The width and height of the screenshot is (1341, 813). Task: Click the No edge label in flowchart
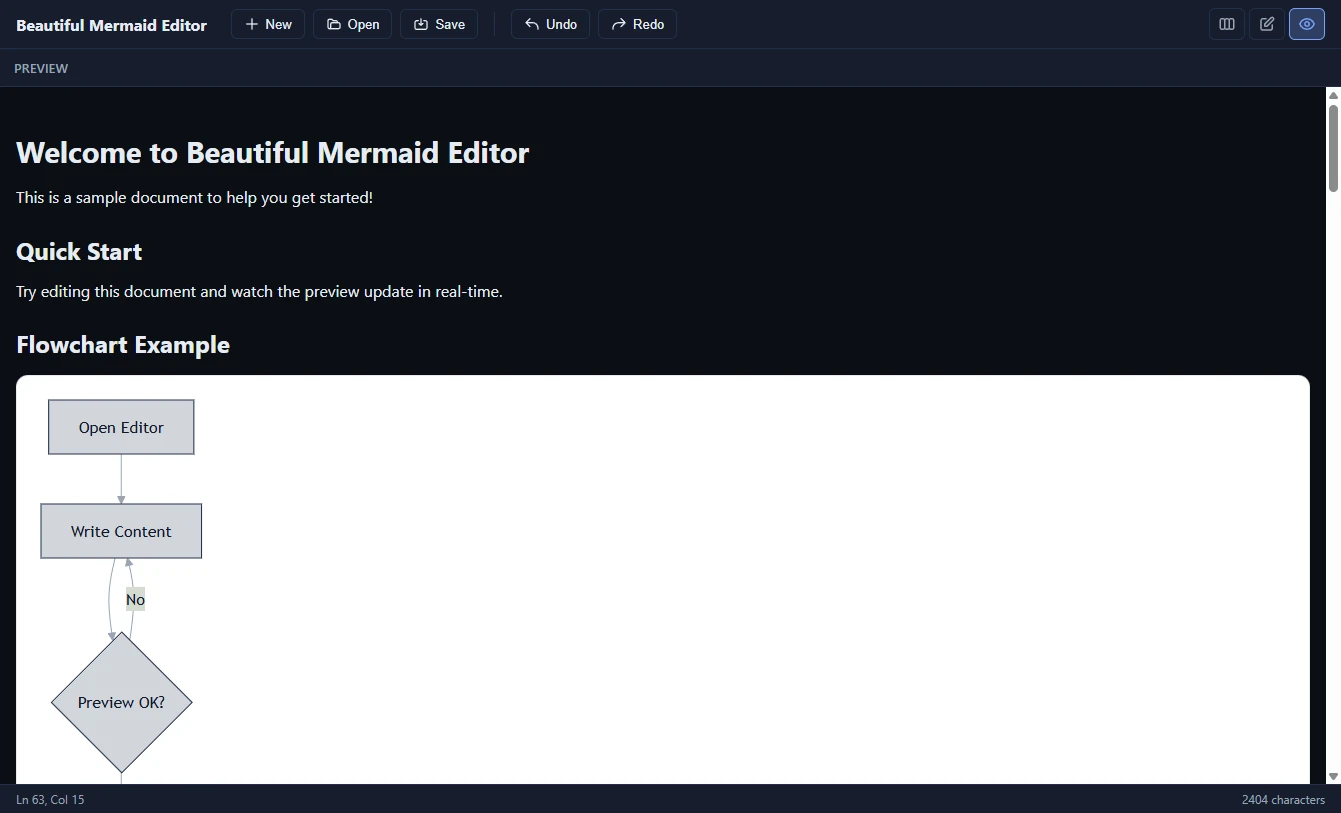tap(135, 600)
